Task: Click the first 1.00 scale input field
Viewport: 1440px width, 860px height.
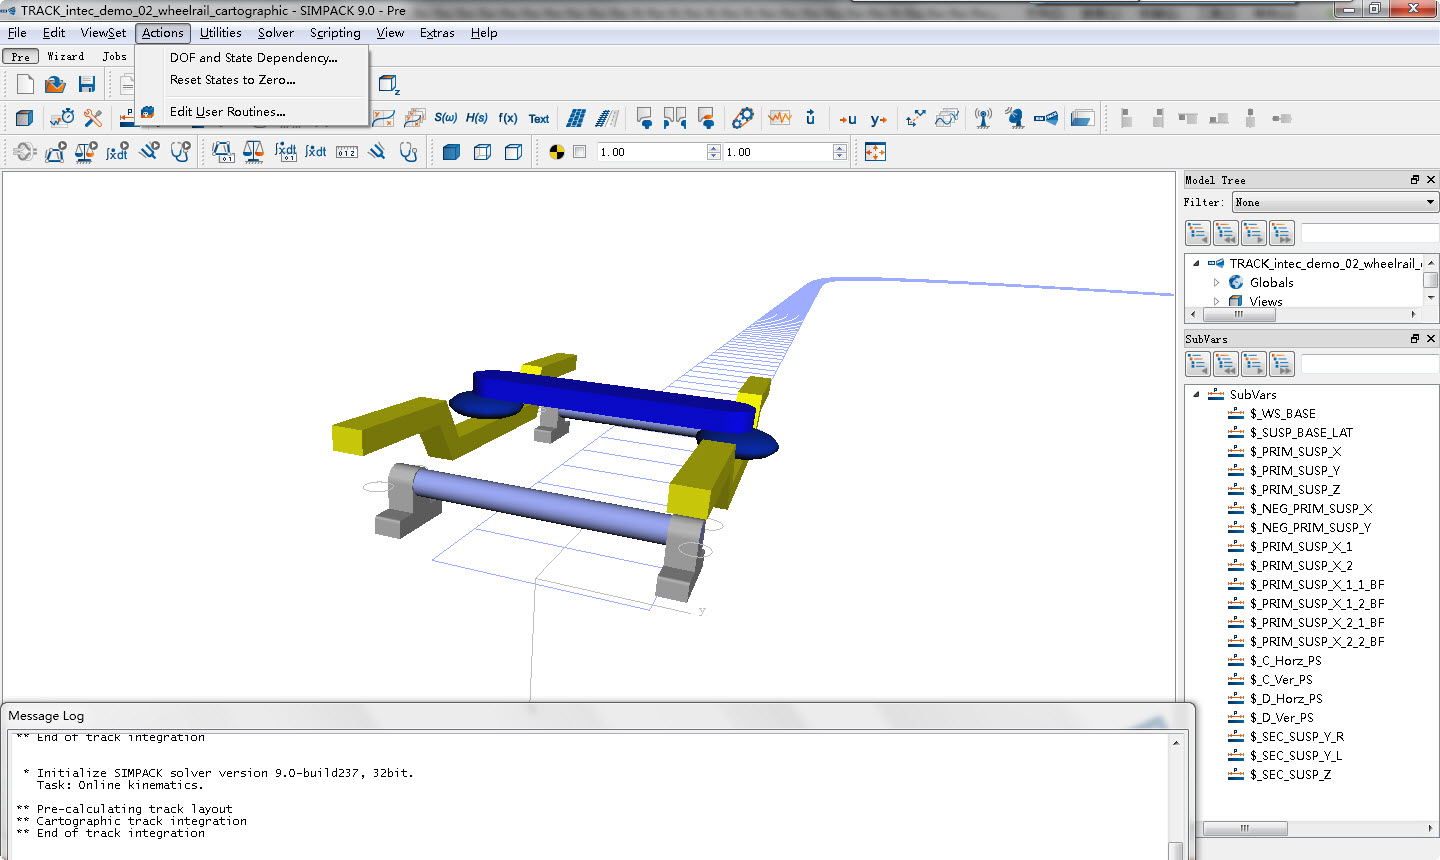Action: tap(652, 152)
